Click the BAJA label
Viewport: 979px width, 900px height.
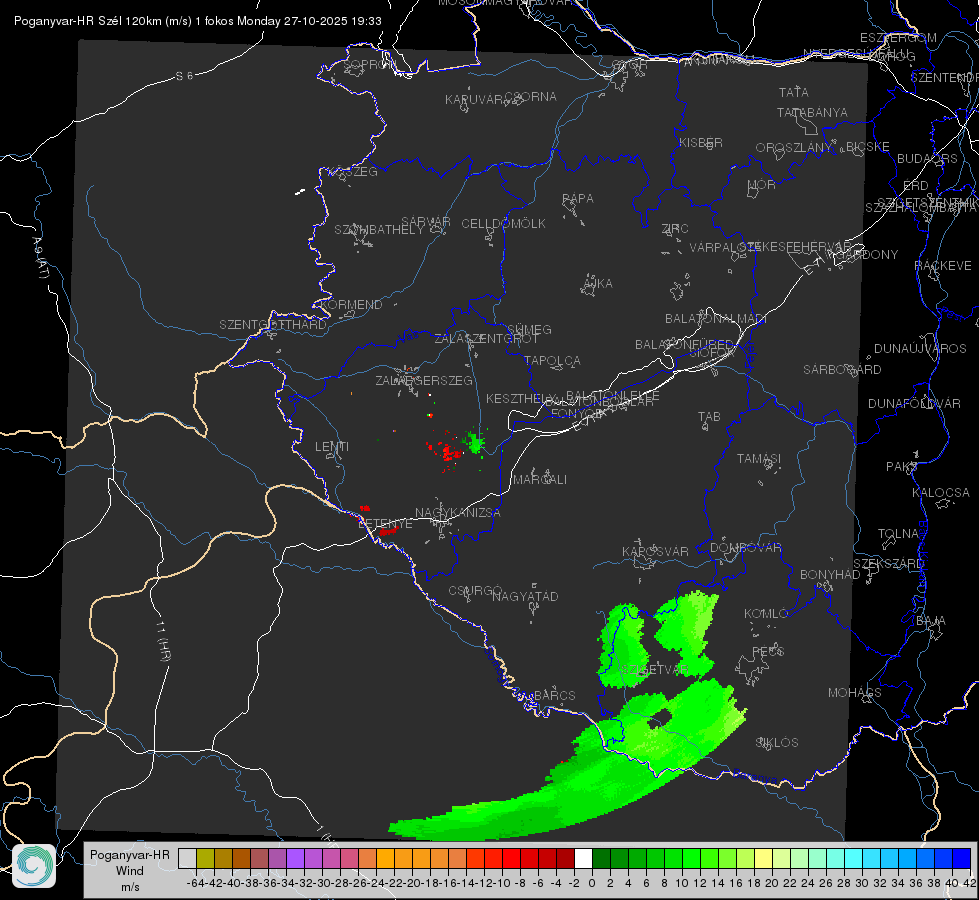pyautogui.click(x=931, y=621)
